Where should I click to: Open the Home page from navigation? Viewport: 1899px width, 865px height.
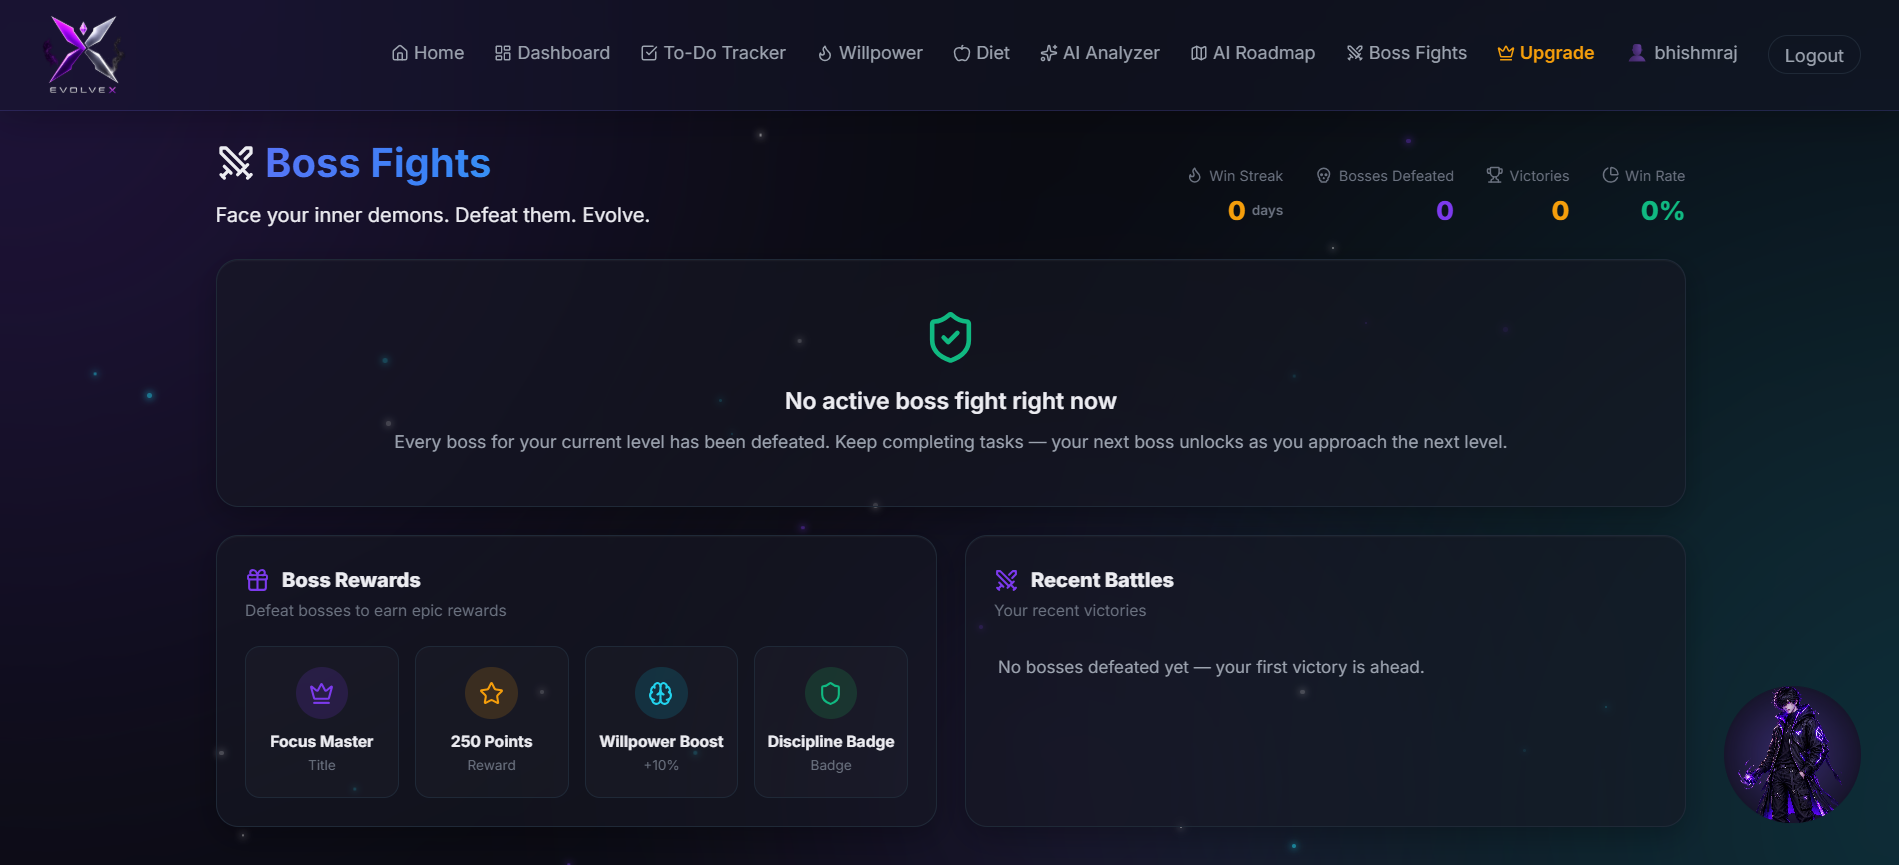tap(427, 53)
